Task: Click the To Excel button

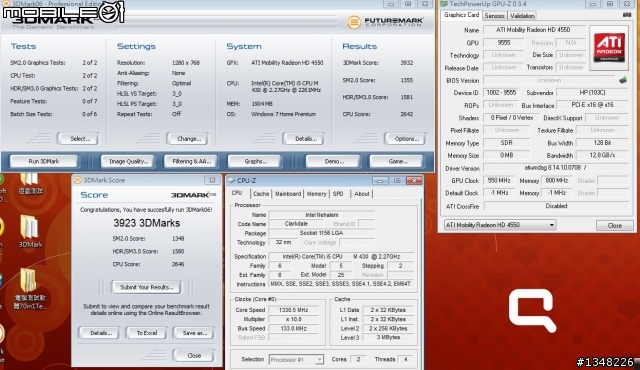Action: [x=147, y=333]
